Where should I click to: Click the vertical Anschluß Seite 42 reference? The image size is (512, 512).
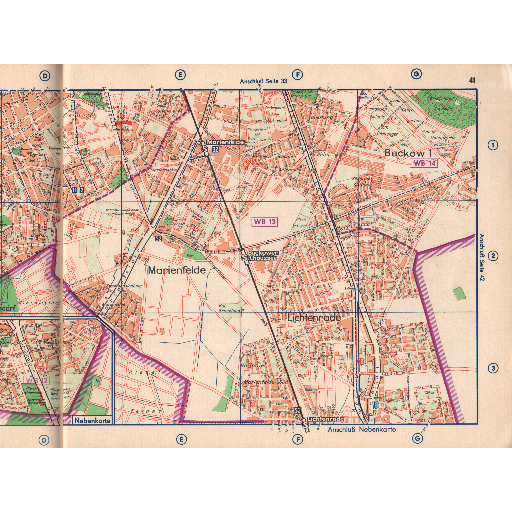[x=481, y=257]
